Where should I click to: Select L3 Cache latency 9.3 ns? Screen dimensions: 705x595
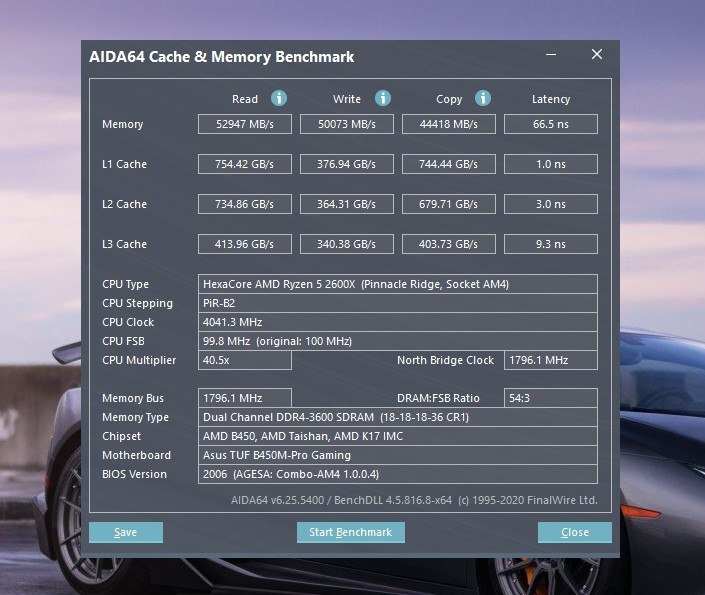pyautogui.click(x=551, y=244)
